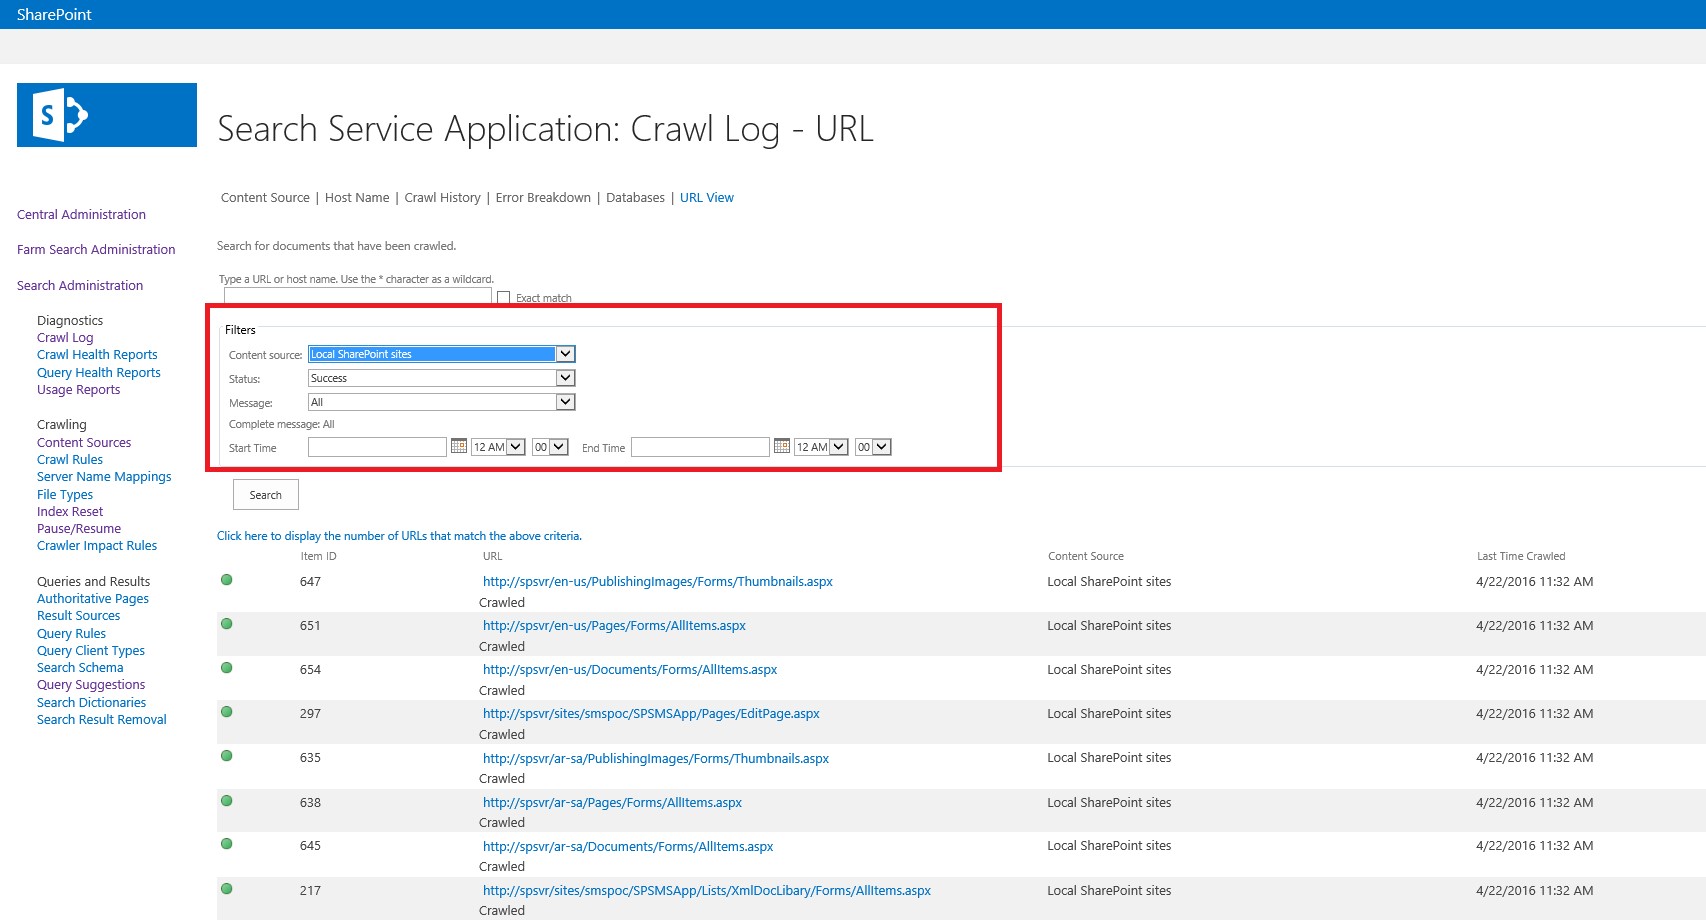Open en-us PublishingImages Thumbnails.aspx URL
This screenshot has width=1706, height=920.
[658, 582]
